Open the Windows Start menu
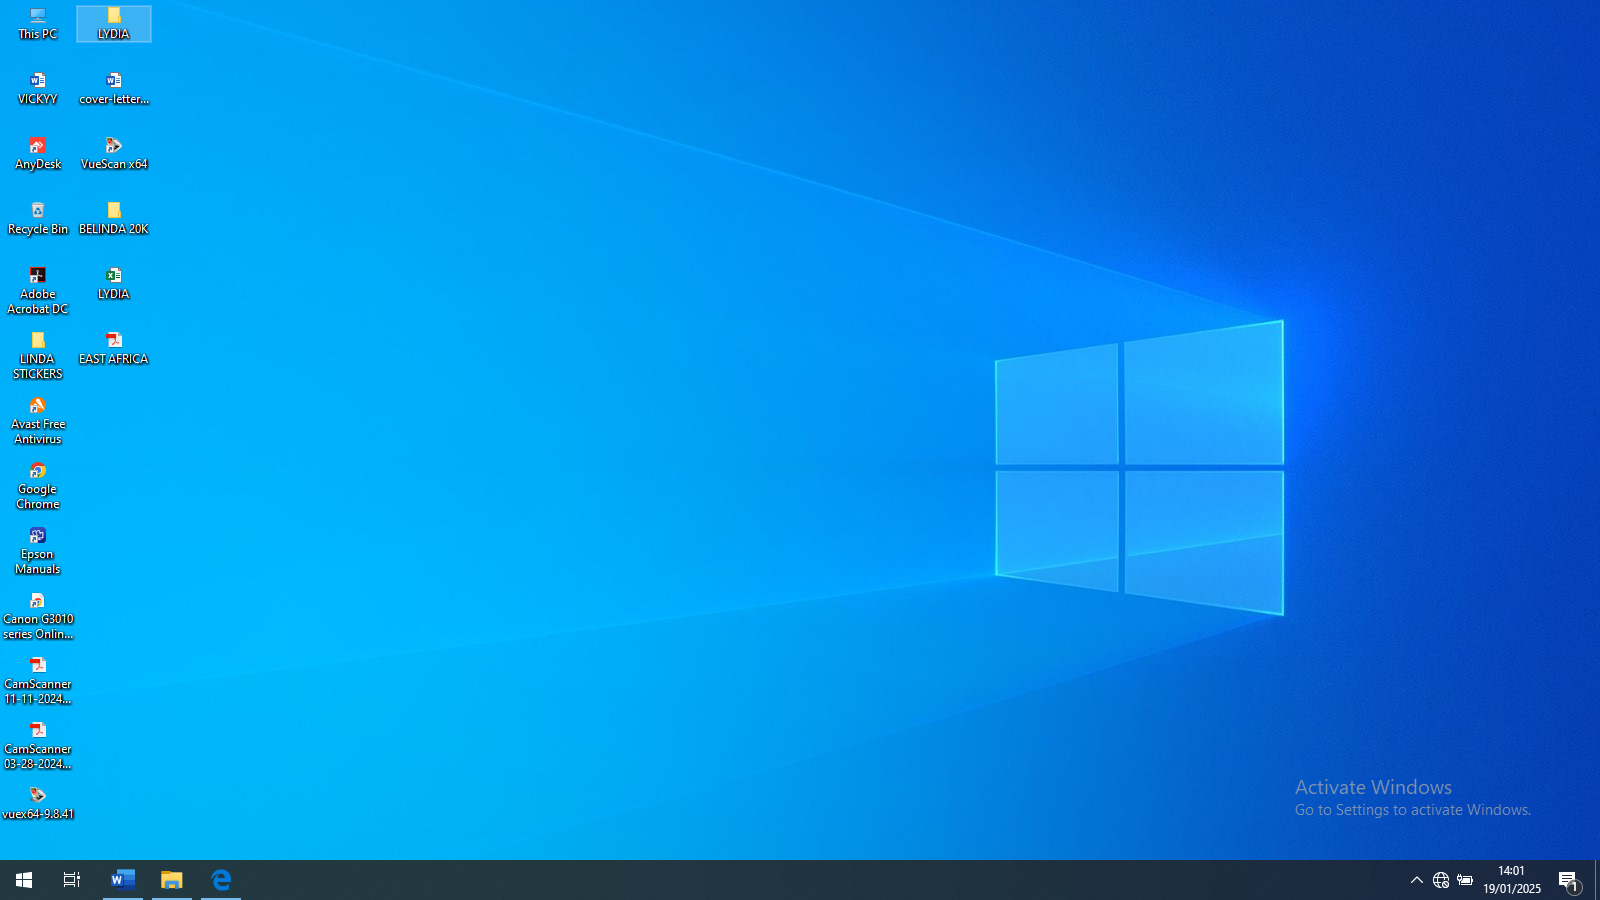Screen dimensions: 1600x900 click(x=24, y=880)
